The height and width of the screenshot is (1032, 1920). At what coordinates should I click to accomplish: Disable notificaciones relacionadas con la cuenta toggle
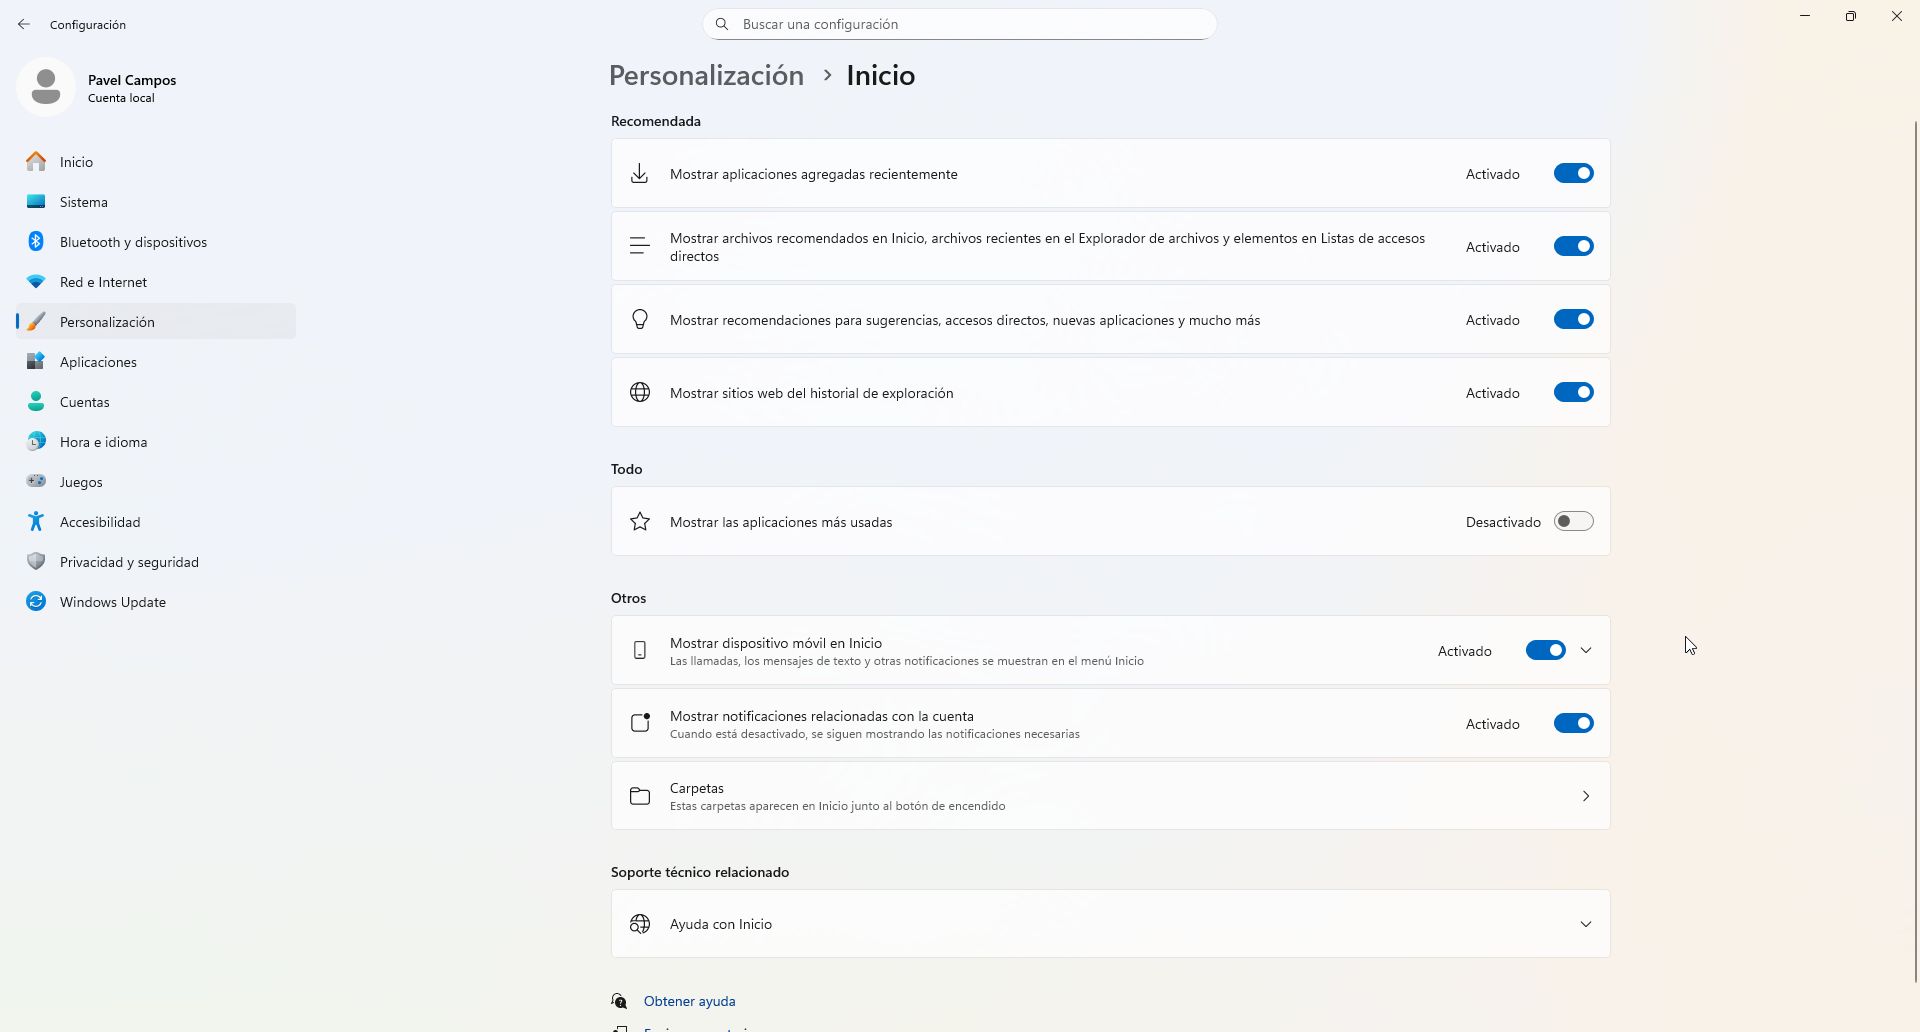pyautogui.click(x=1573, y=724)
